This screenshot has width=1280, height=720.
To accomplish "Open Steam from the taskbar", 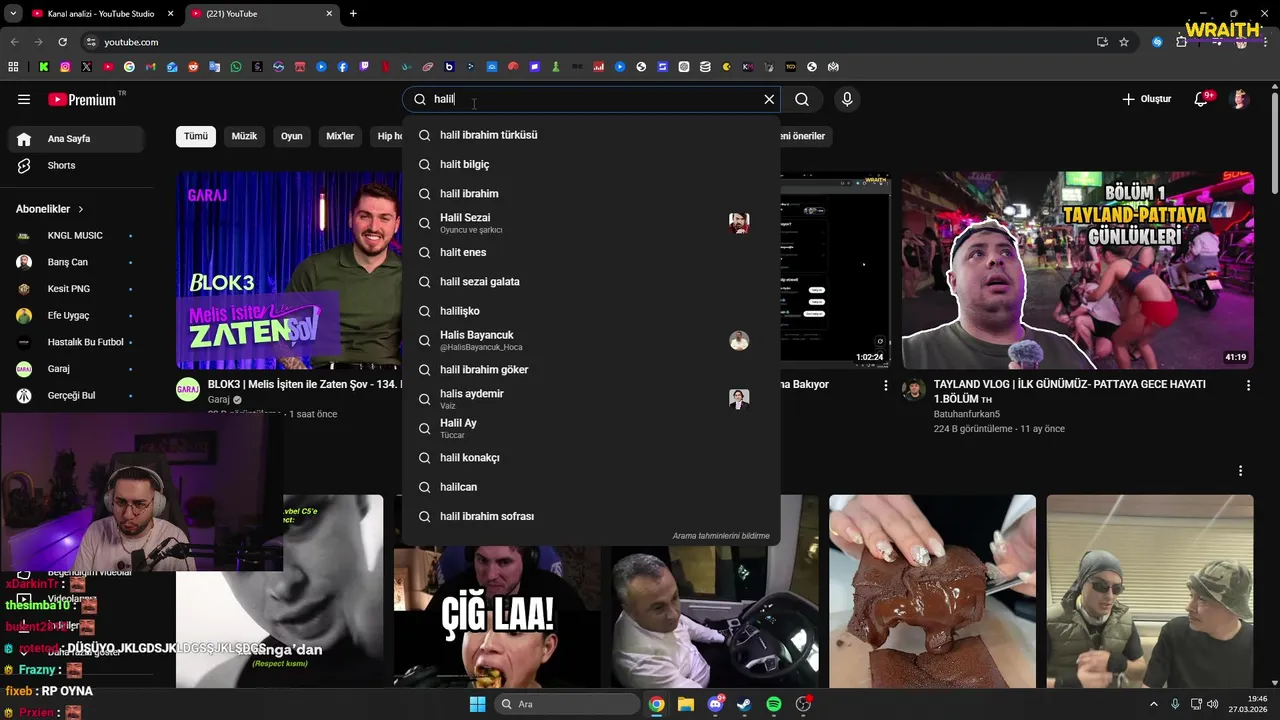I will [x=744, y=704].
